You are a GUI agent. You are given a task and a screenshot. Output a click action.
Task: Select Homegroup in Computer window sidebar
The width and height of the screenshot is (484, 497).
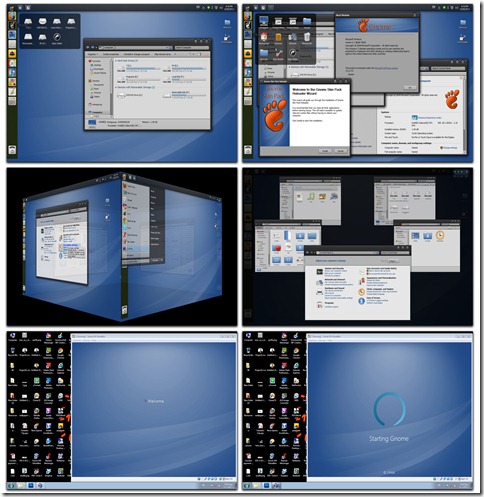pos(95,105)
